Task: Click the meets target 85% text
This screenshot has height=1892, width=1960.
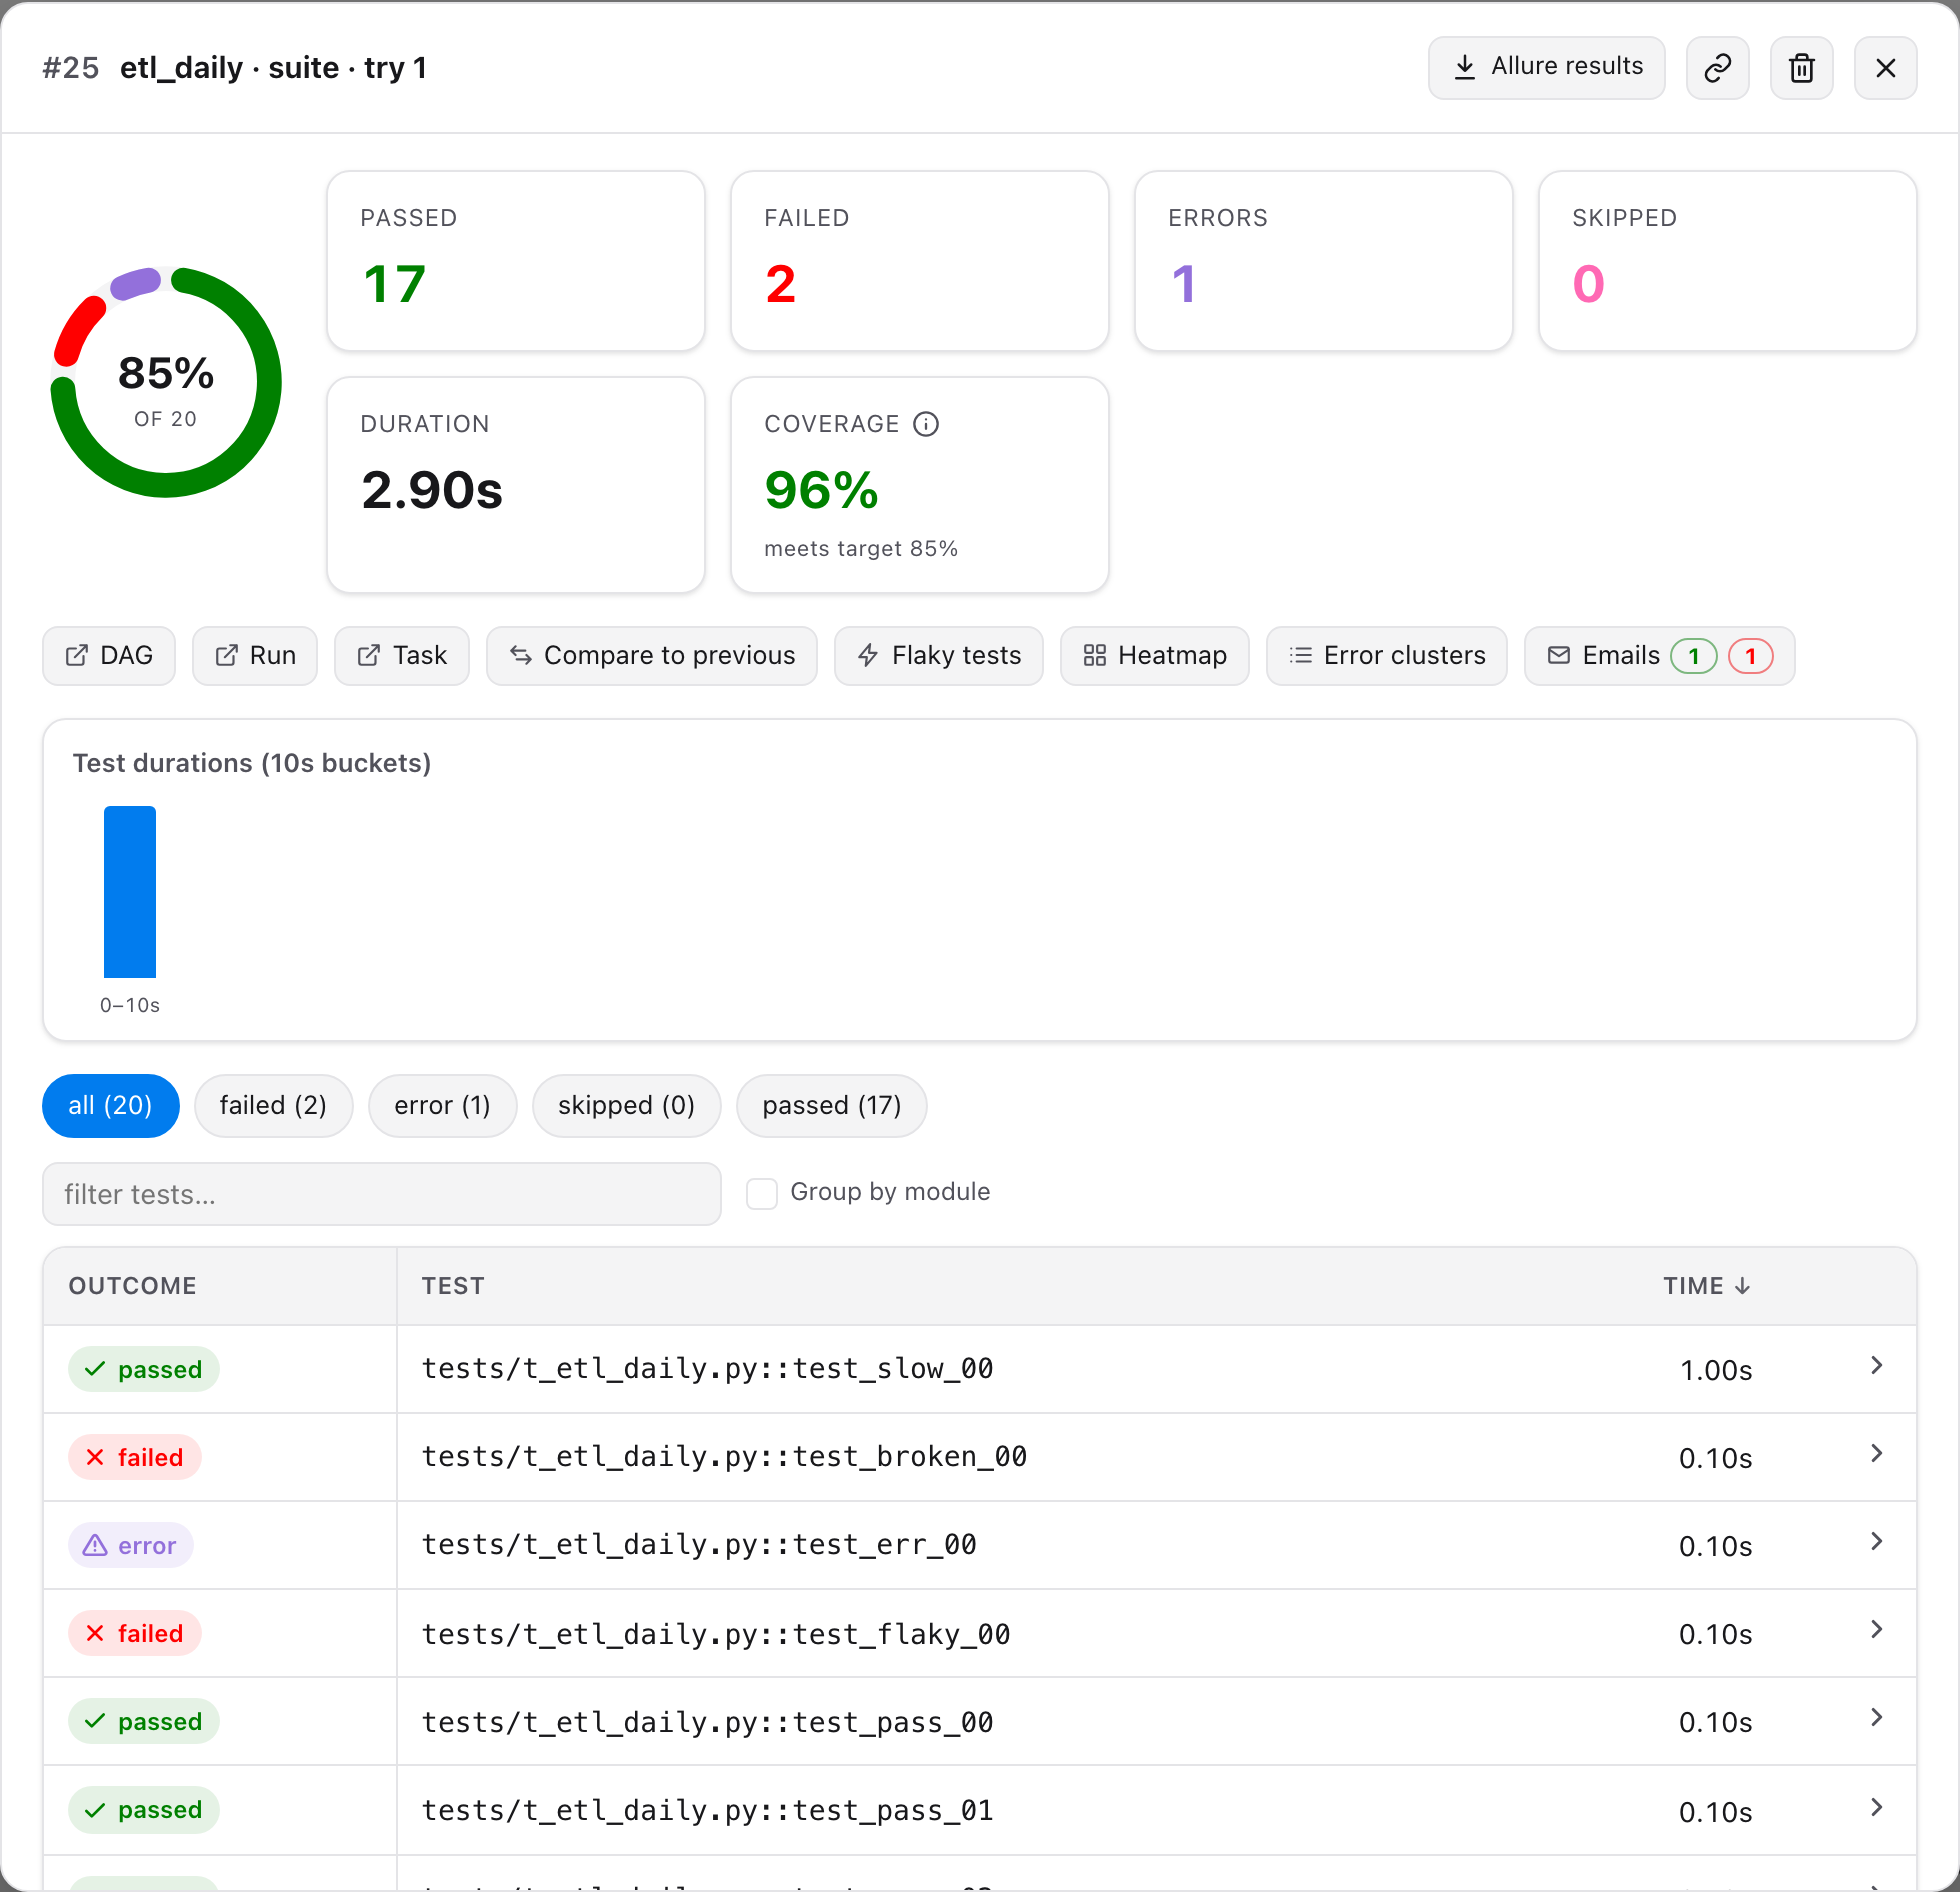Action: [861, 549]
